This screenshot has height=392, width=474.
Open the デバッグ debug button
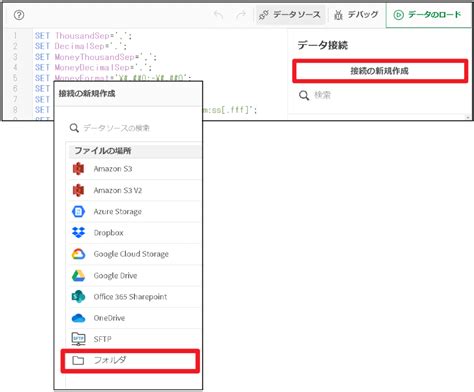point(356,15)
